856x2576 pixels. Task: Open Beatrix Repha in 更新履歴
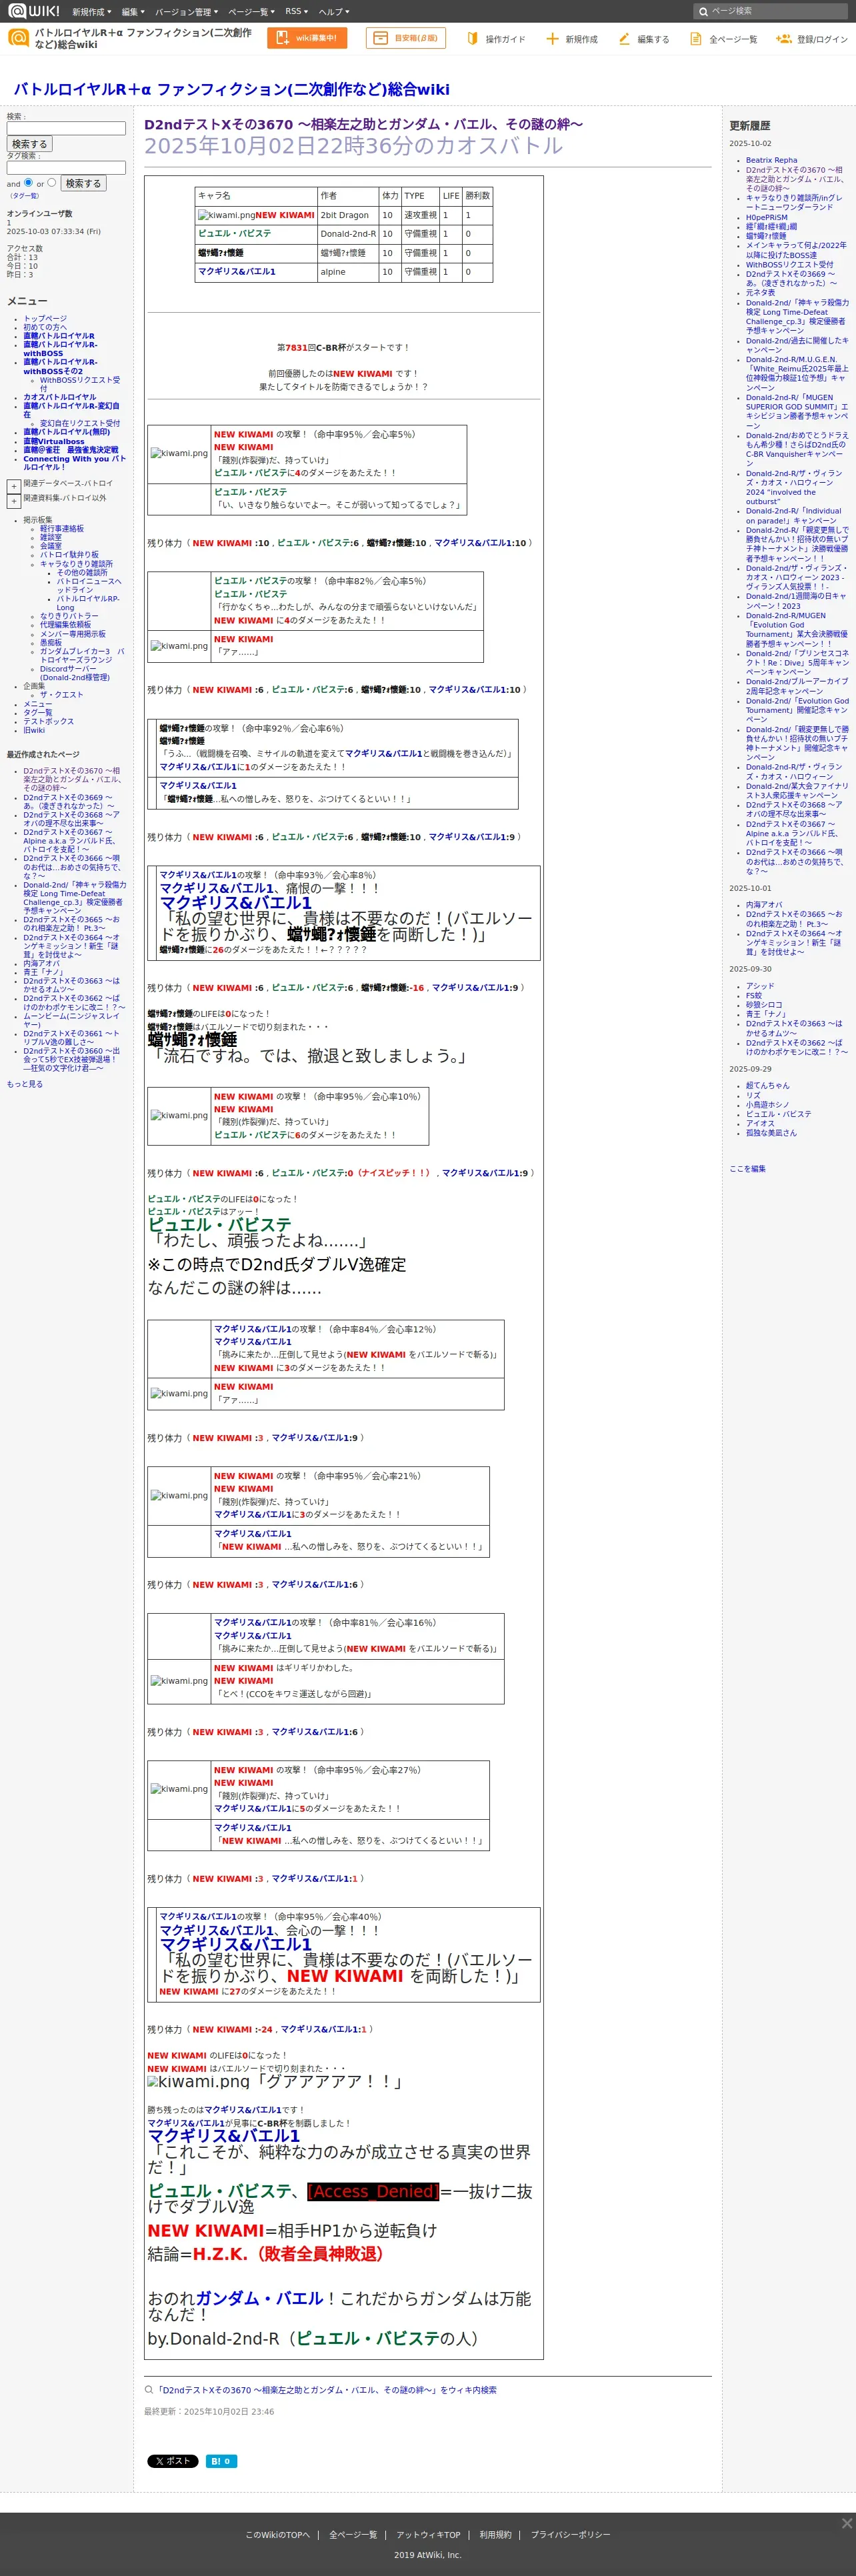(771, 160)
